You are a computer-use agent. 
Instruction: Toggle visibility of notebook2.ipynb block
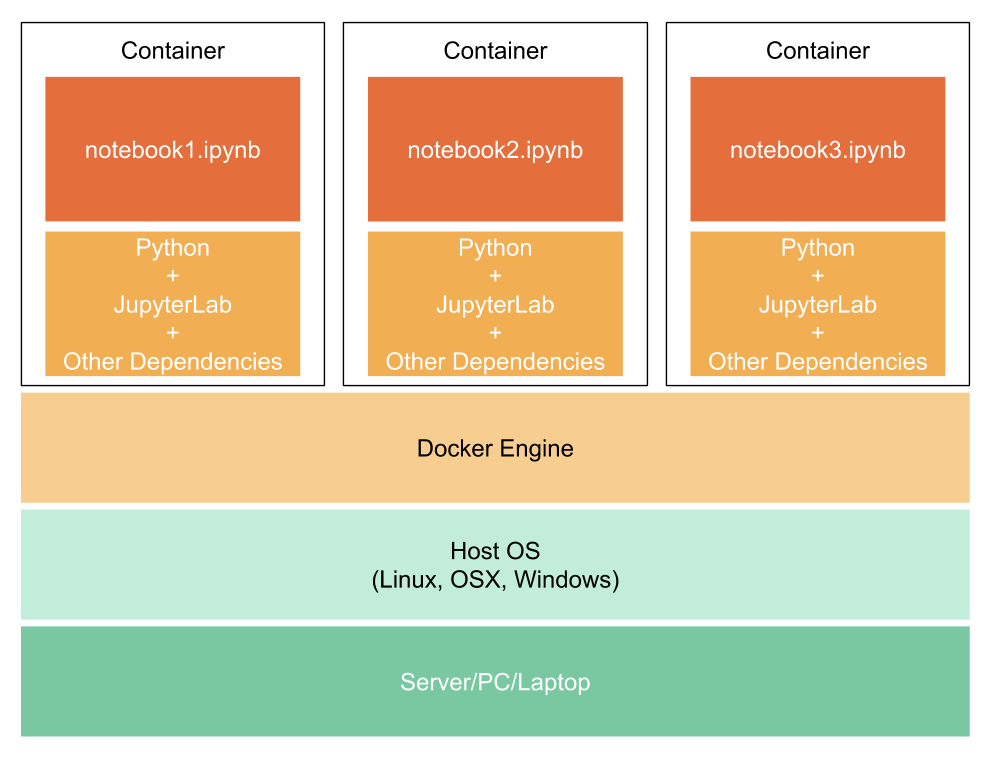(x=495, y=148)
